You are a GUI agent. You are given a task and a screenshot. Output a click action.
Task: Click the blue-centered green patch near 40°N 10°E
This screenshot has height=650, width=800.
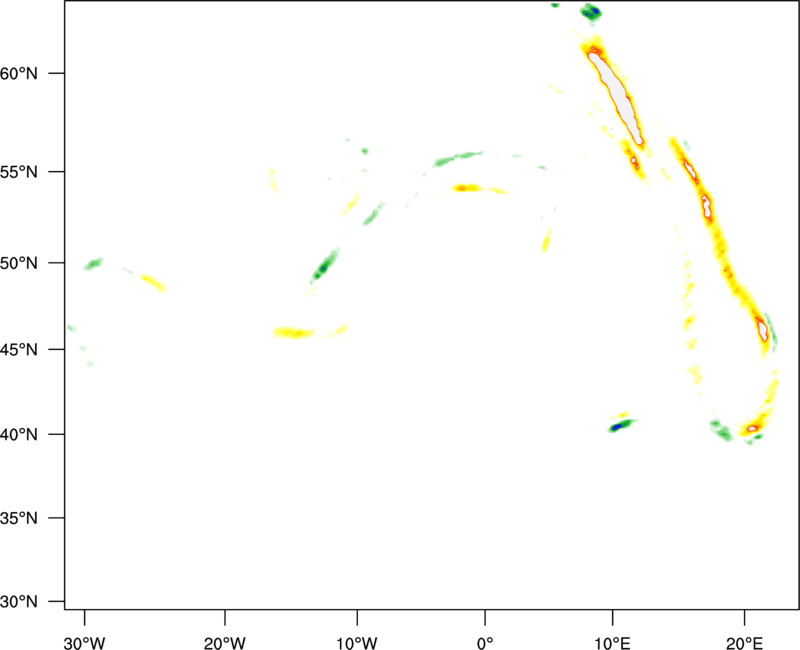click(621, 425)
